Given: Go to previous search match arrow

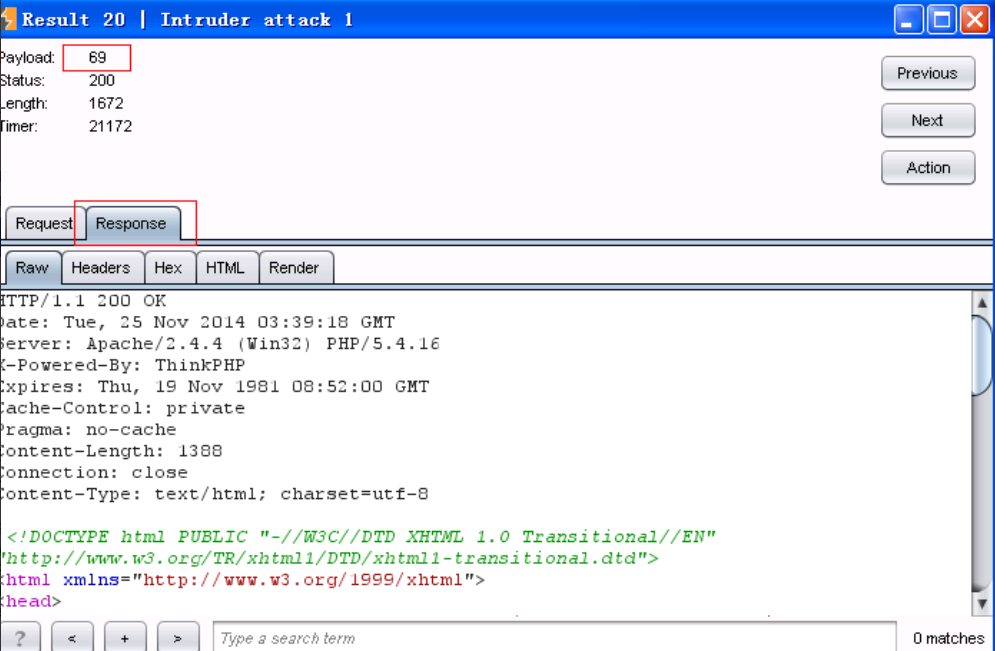Looking at the screenshot, I should tap(72, 637).
